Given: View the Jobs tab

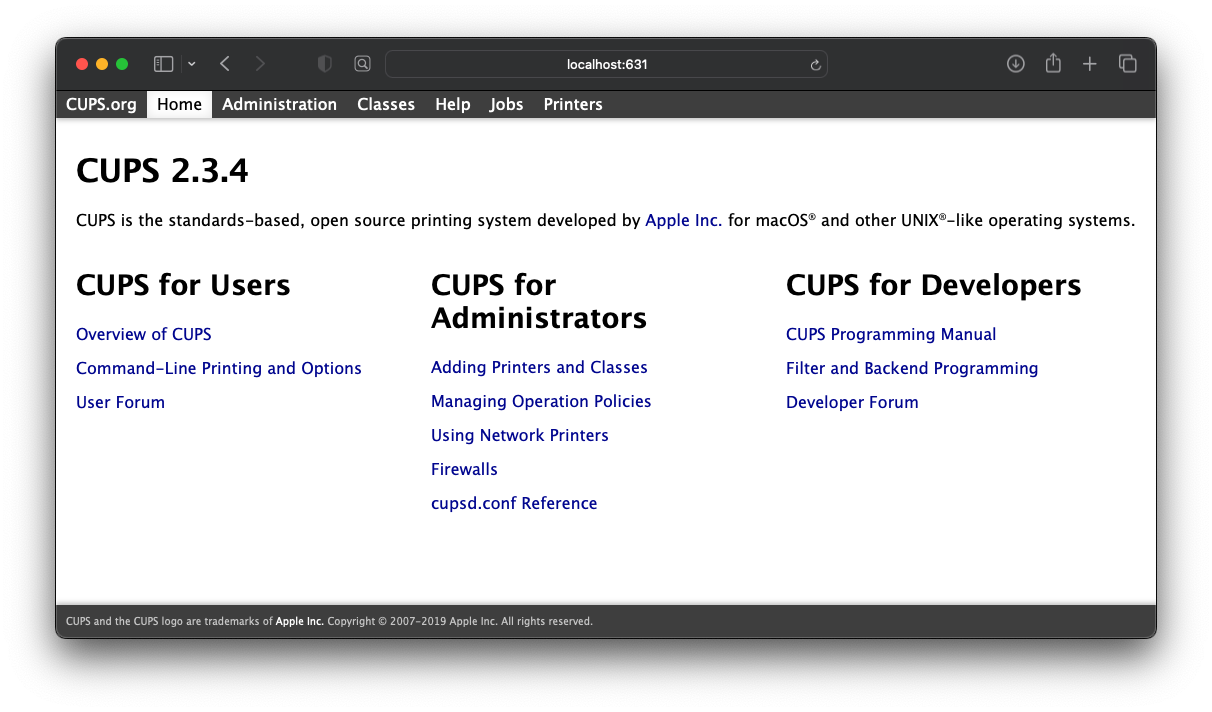Looking at the screenshot, I should [506, 104].
